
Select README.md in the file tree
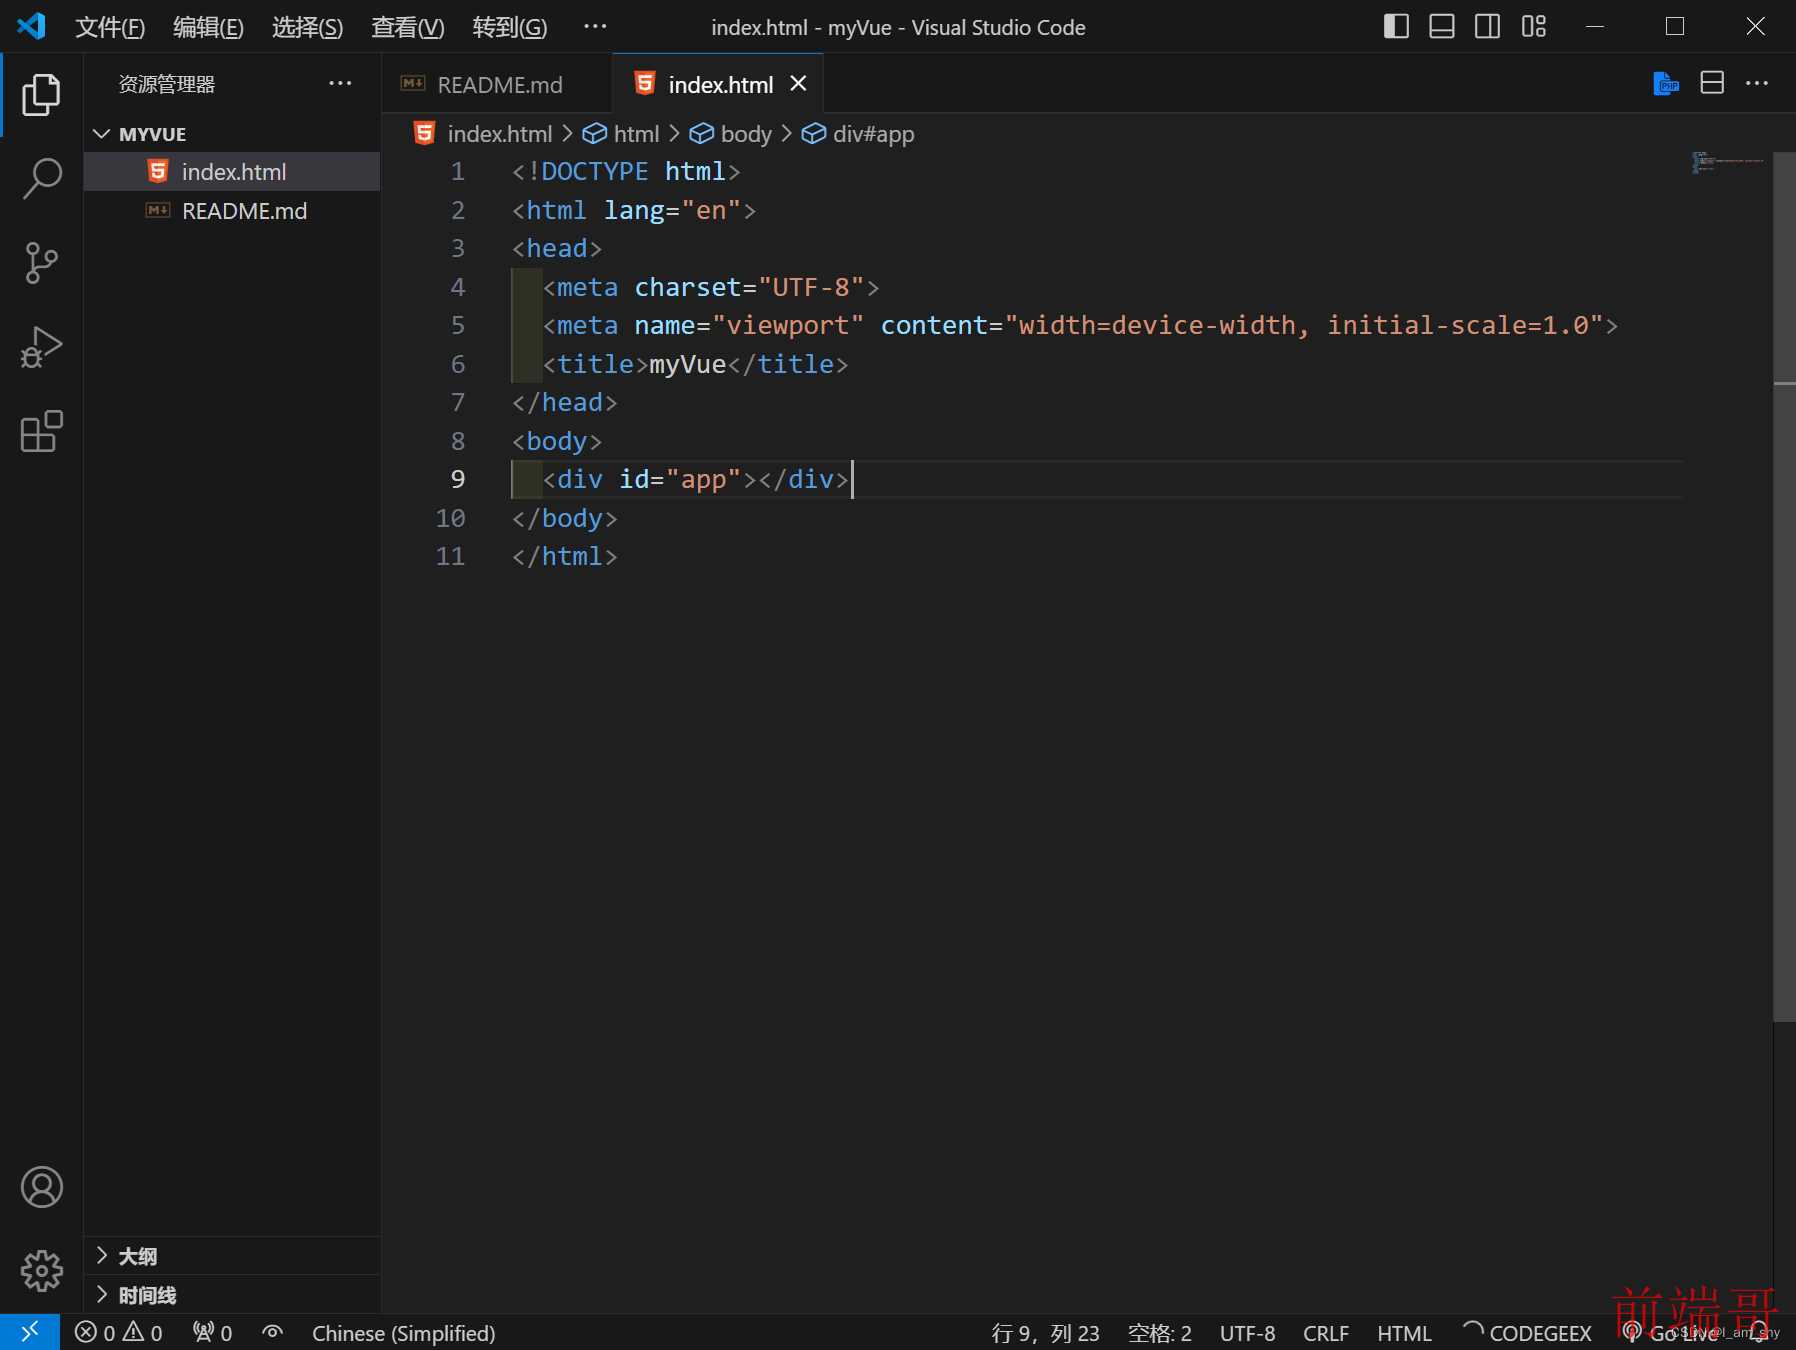[232, 211]
